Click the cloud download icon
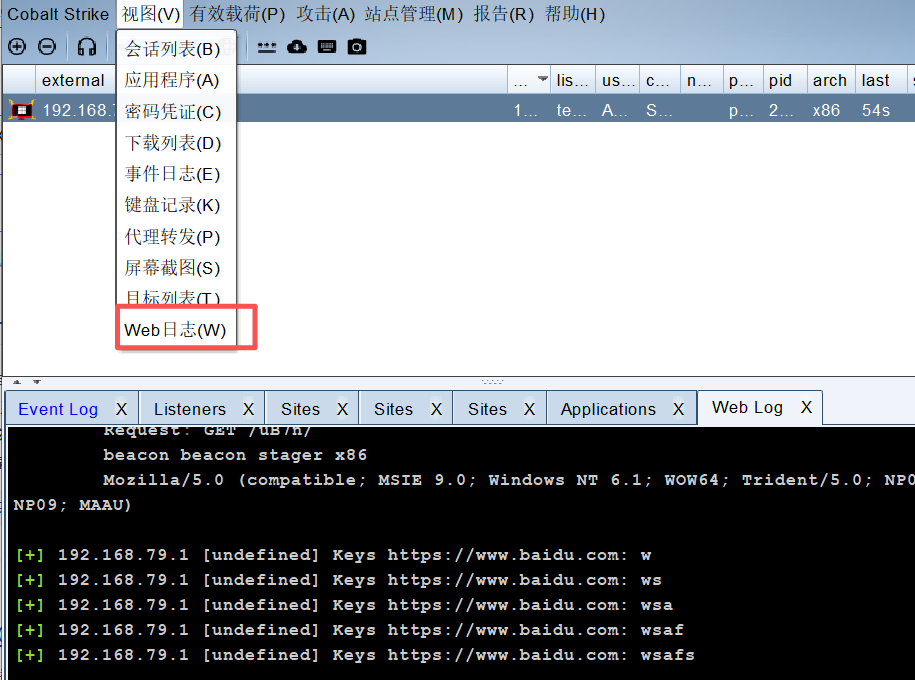 click(297, 47)
